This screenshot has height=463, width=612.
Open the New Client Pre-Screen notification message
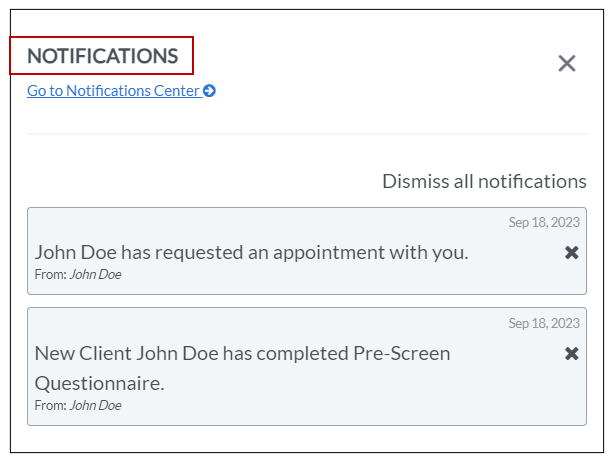[242, 353]
